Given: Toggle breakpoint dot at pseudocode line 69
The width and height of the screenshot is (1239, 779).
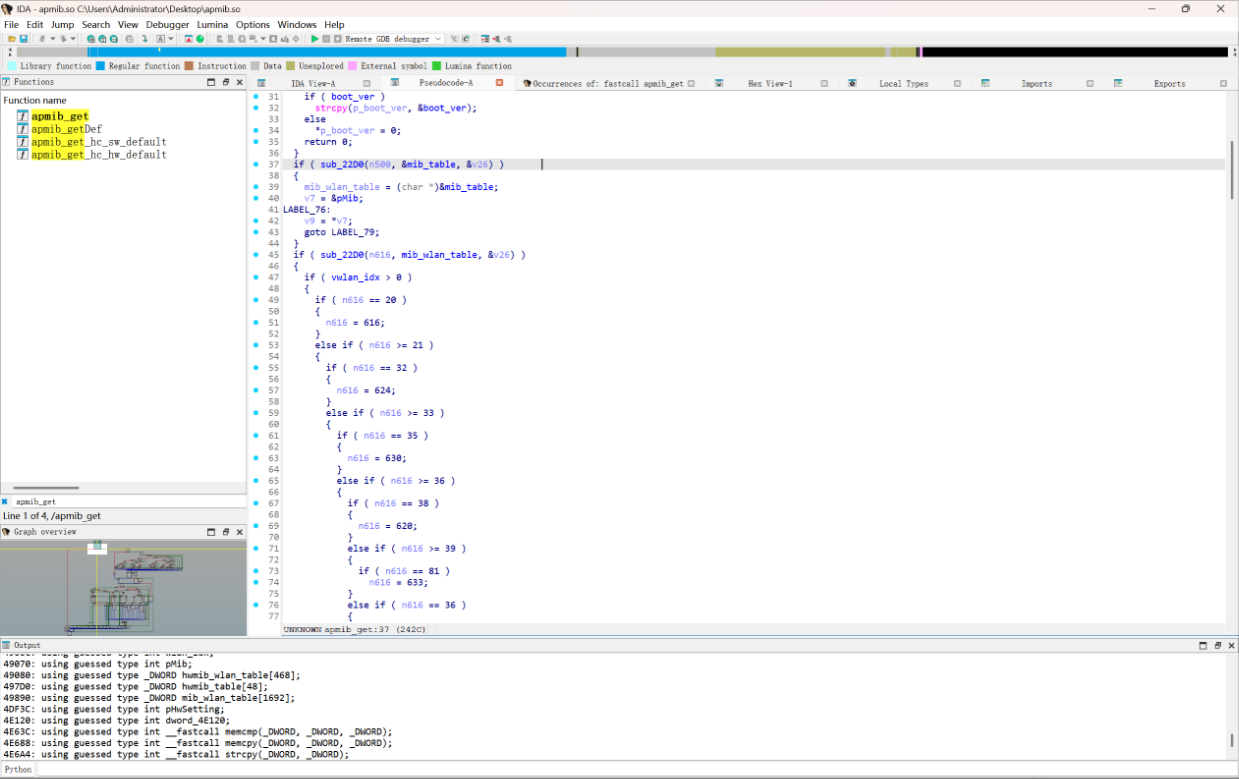Looking at the screenshot, I should coord(258,525).
